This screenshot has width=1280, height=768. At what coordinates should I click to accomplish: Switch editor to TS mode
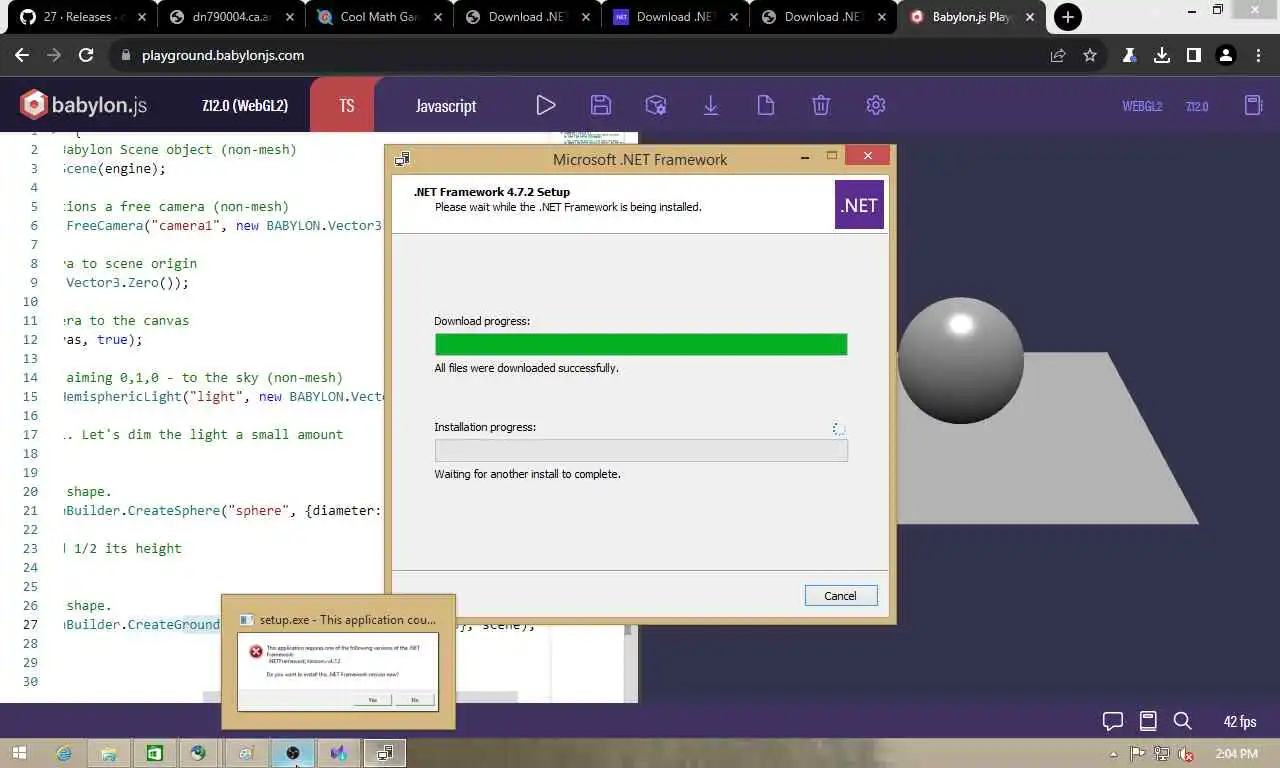pos(346,105)
